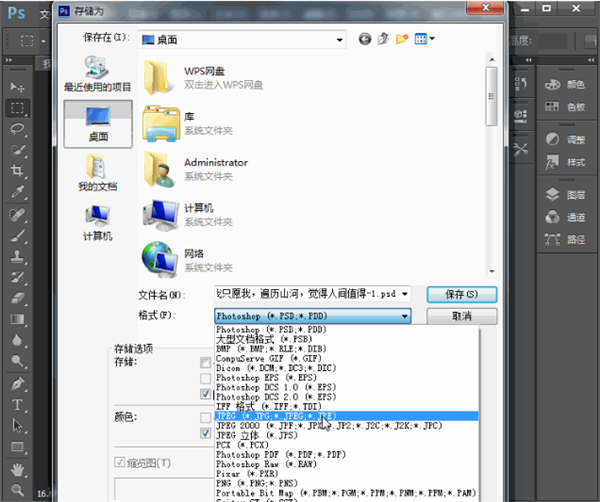Viewport: 600px width, 502px height.
Task: Collapse right panel dock double arrow
Action: tap(591, 60)
